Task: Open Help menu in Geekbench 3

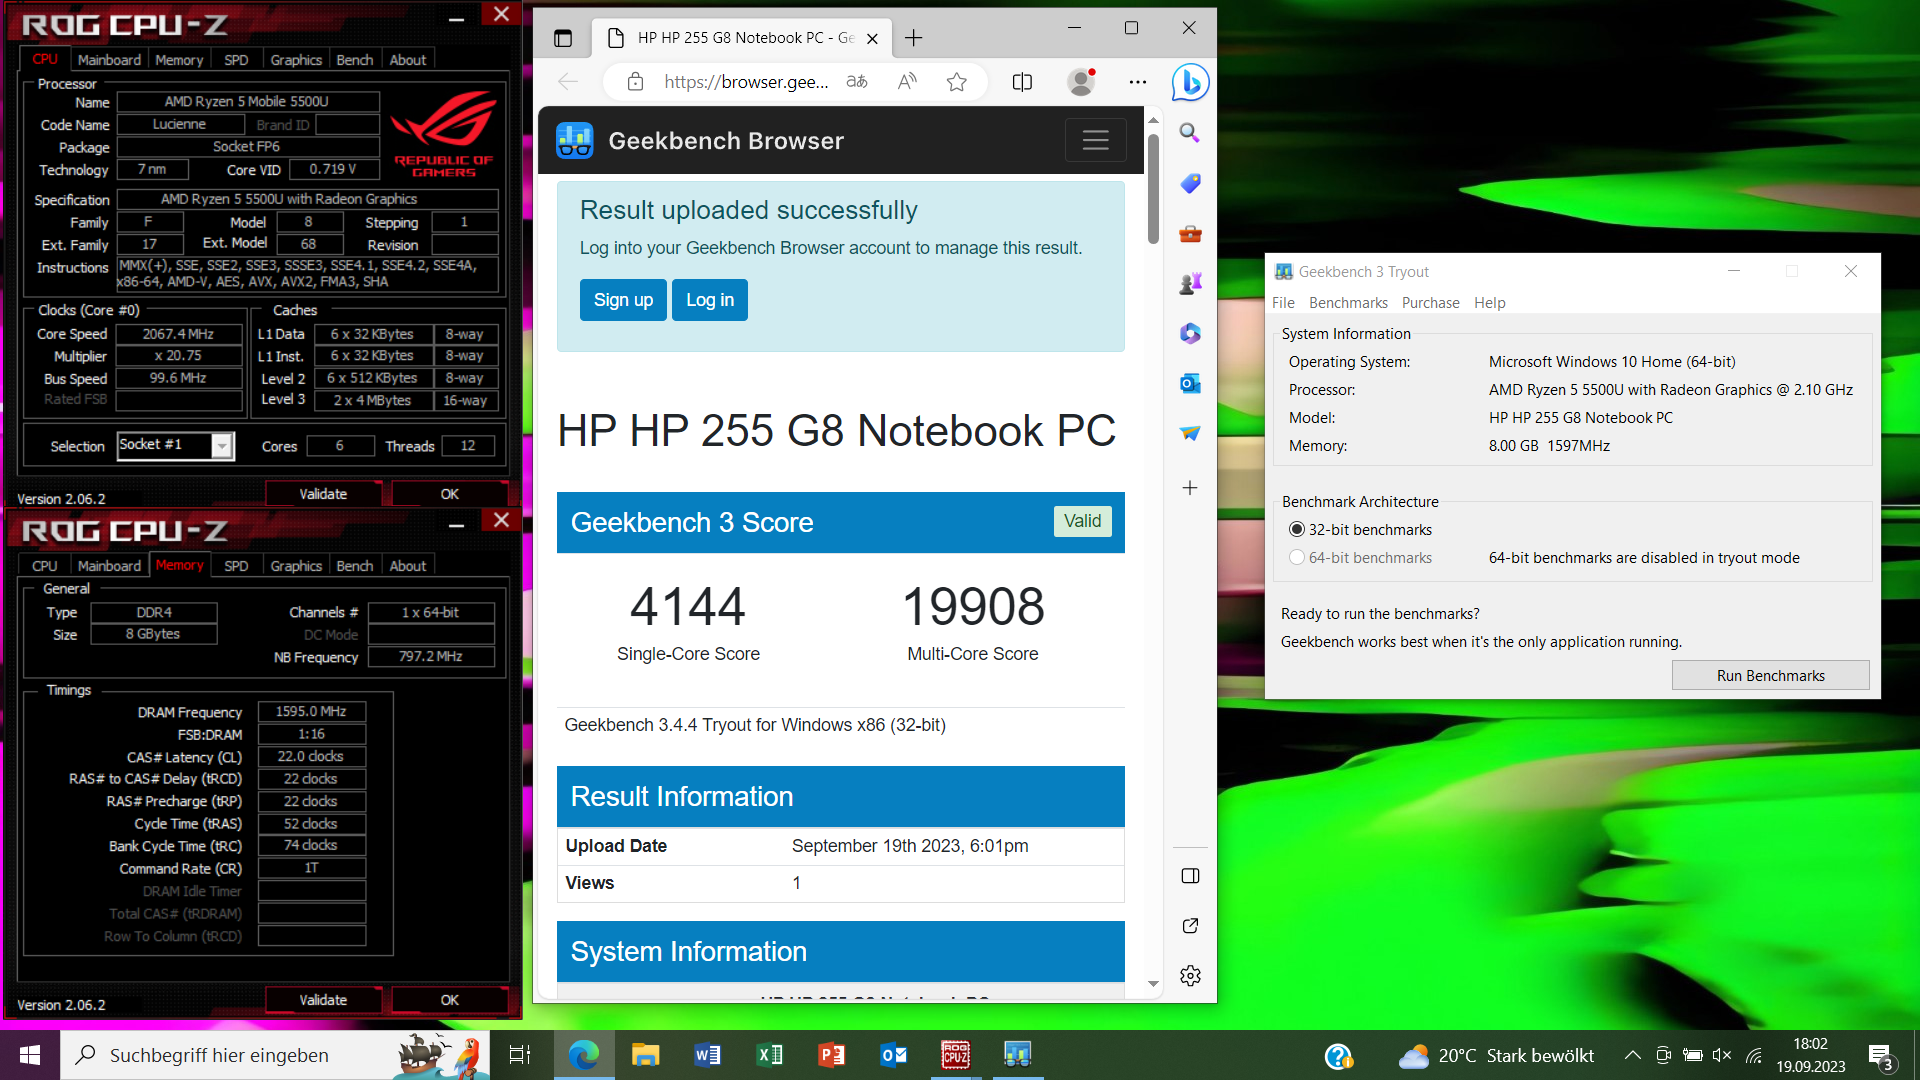Action: (x=1489, y=303)
